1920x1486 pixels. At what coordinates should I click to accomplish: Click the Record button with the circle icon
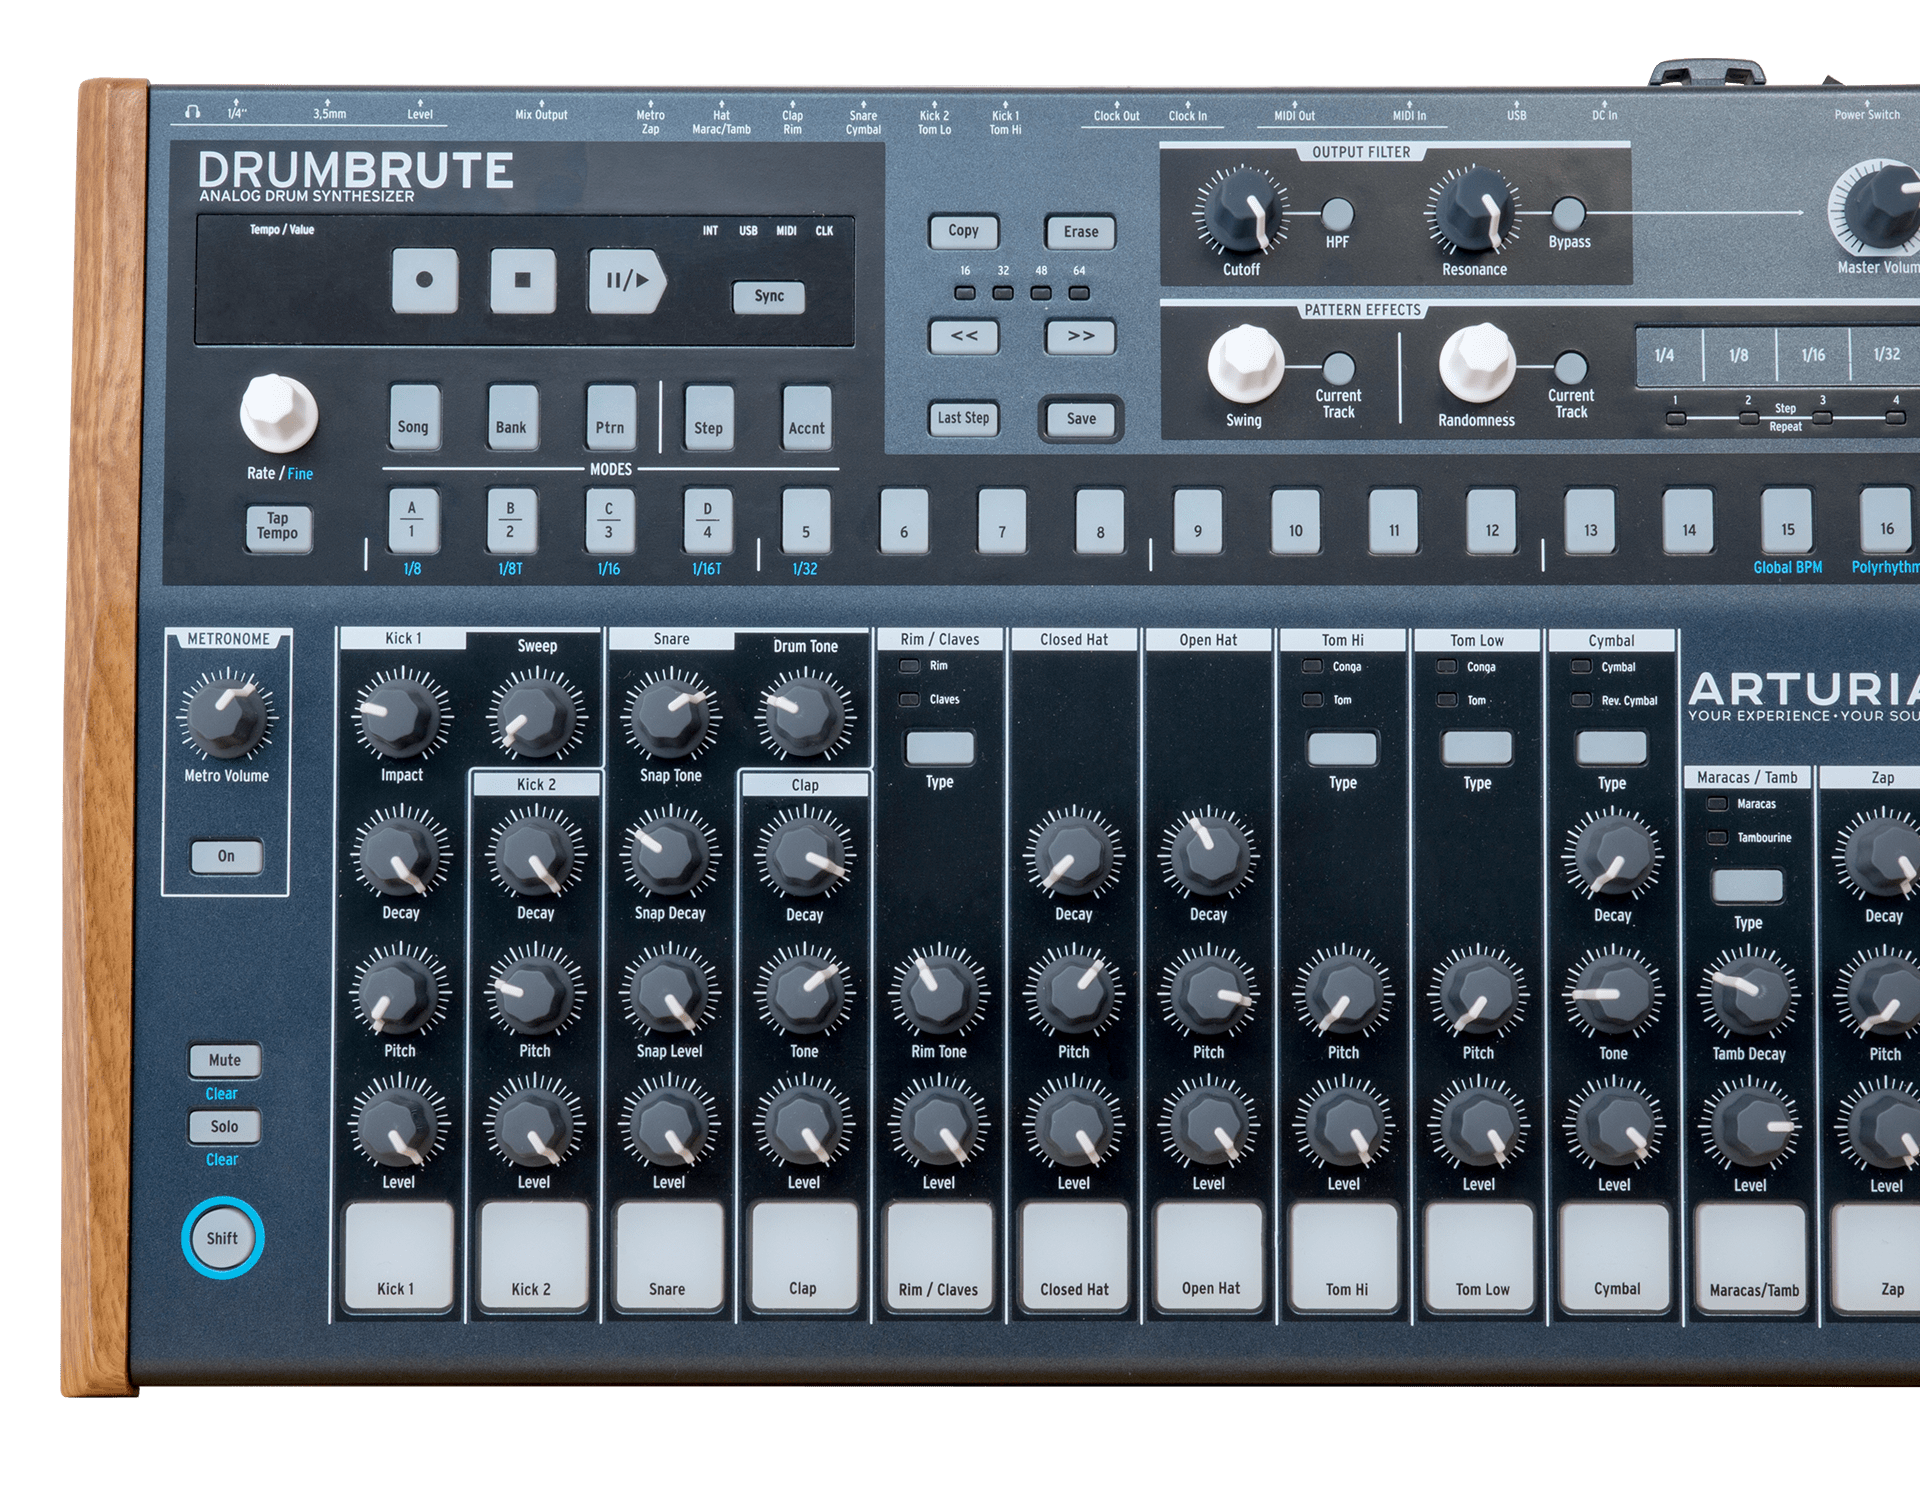425,280
